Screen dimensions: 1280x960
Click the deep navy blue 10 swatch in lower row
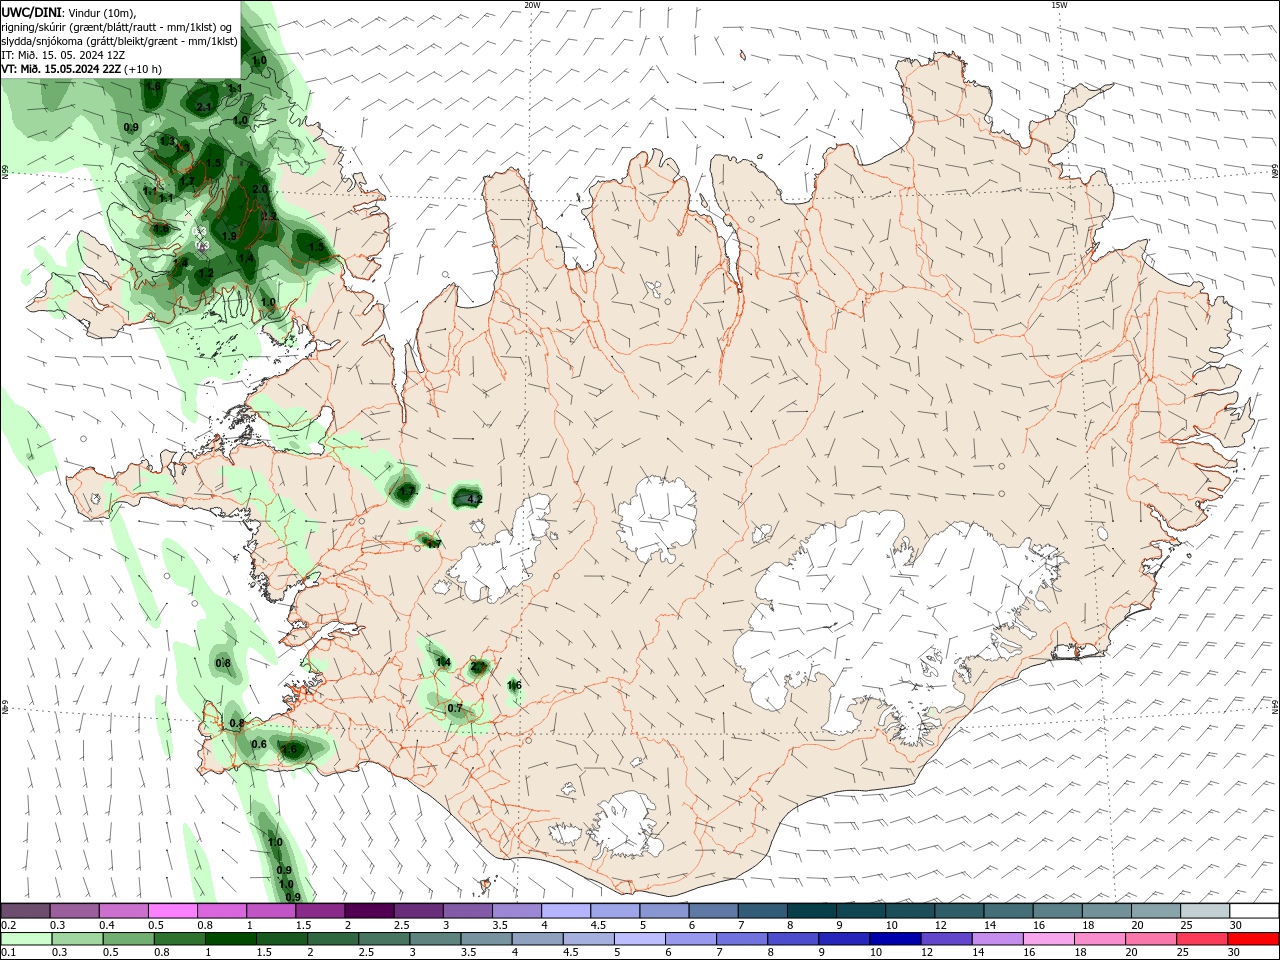pos(895,939)
